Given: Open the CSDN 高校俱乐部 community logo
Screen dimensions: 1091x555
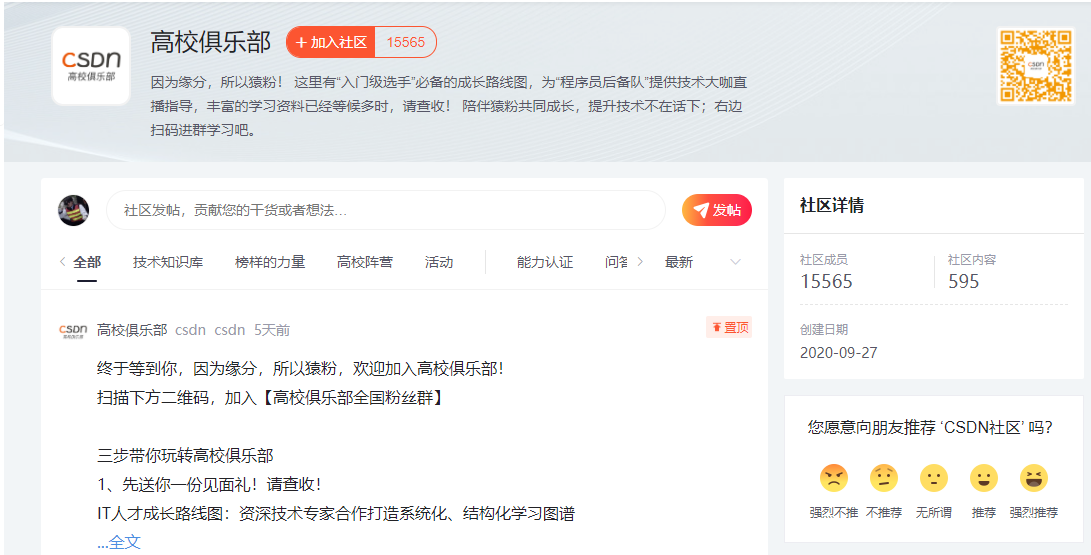Looking at the screenshot, I should tap(90, 66).
